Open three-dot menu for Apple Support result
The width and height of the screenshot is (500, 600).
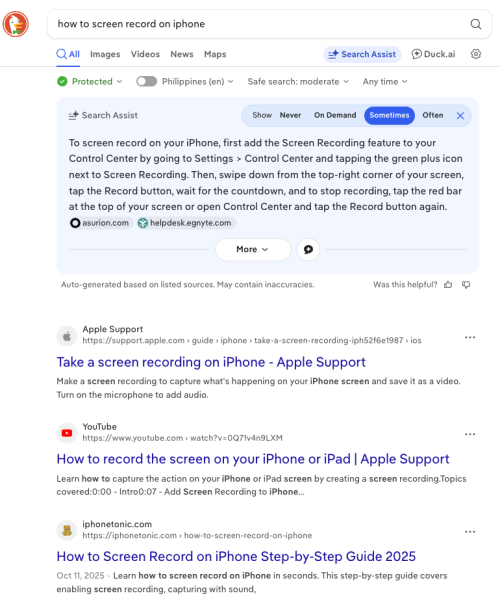[x=470, y=338]
